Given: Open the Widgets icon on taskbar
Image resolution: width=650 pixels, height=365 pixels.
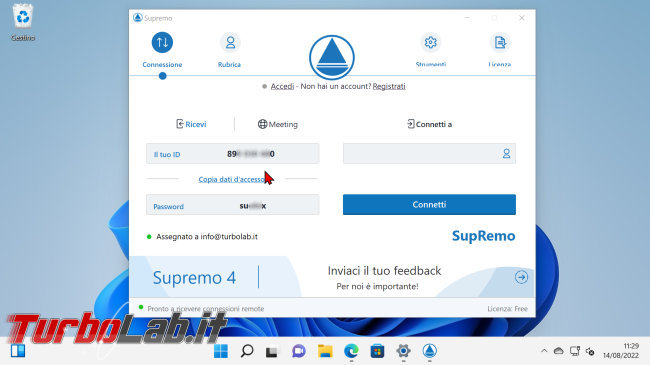Looking at the screenshot, I should [18, 351].
